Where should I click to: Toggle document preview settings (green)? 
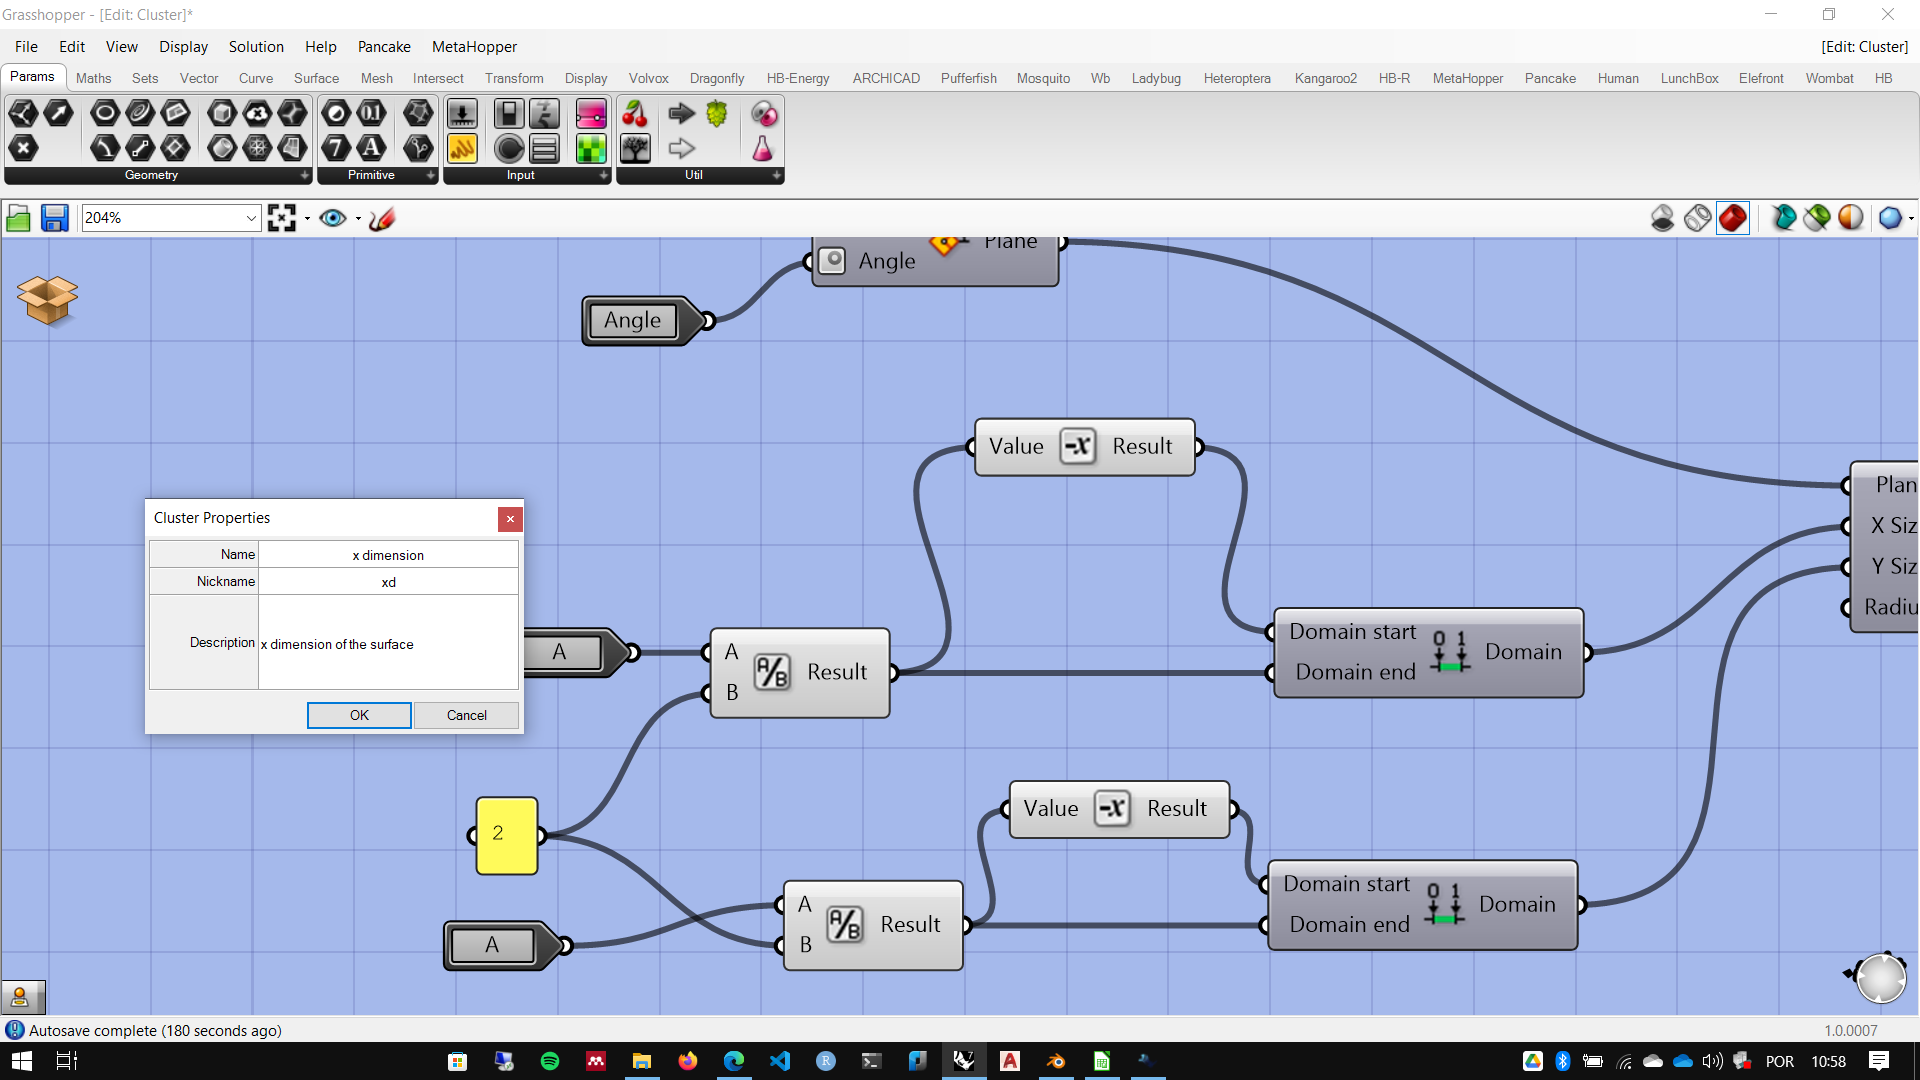(x=1817, y=218)
